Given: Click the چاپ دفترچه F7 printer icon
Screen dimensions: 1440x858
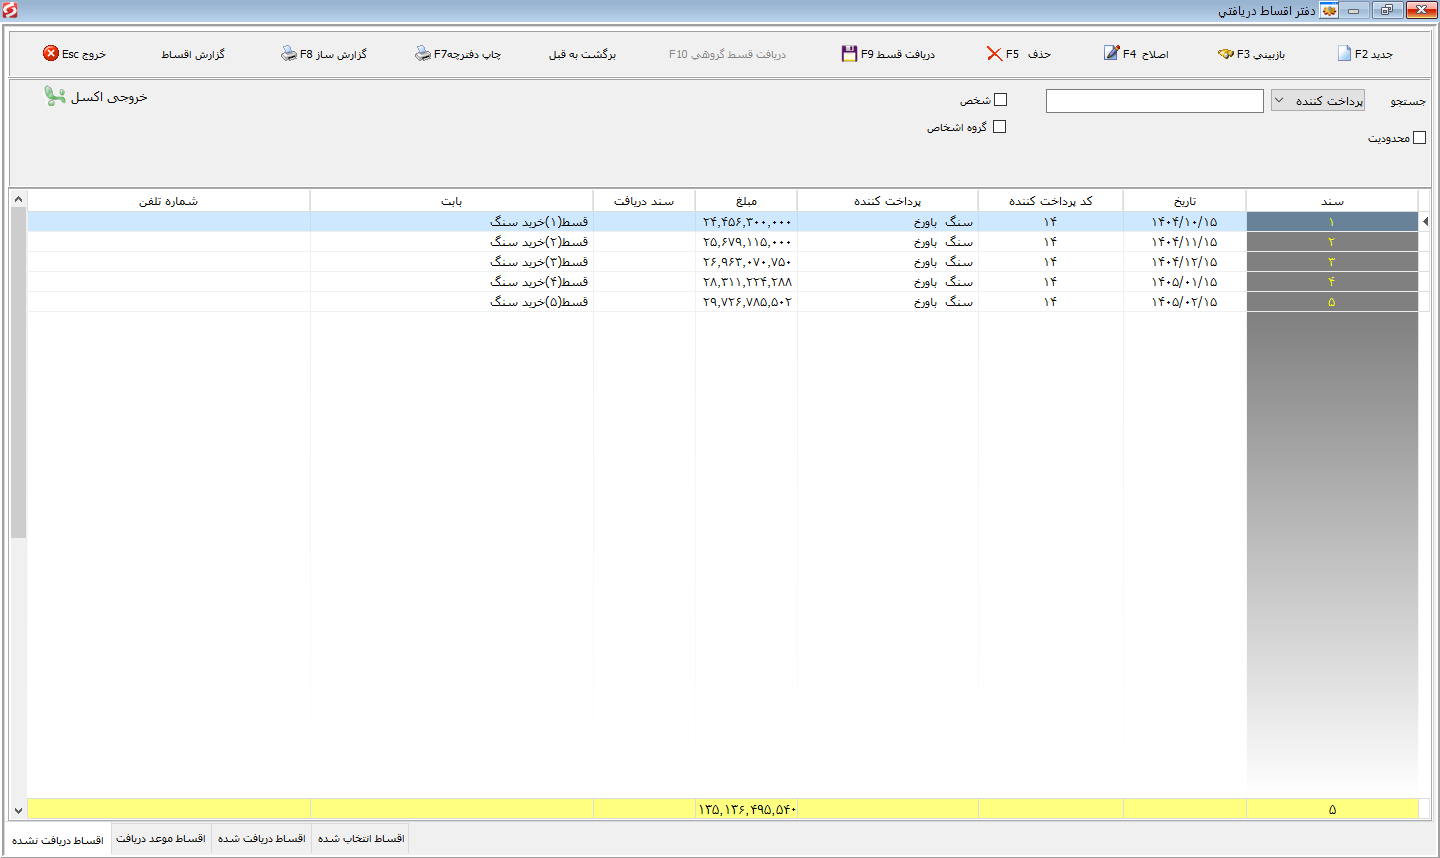Looking at the screenshot, I should coord(423,54).
